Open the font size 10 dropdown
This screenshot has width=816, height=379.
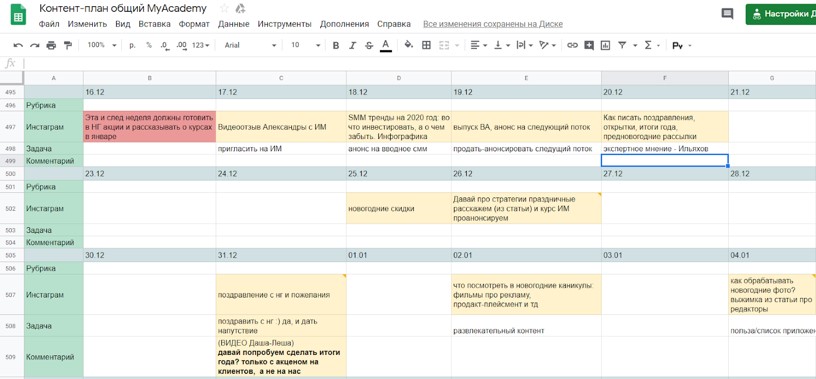pos(305,45)
